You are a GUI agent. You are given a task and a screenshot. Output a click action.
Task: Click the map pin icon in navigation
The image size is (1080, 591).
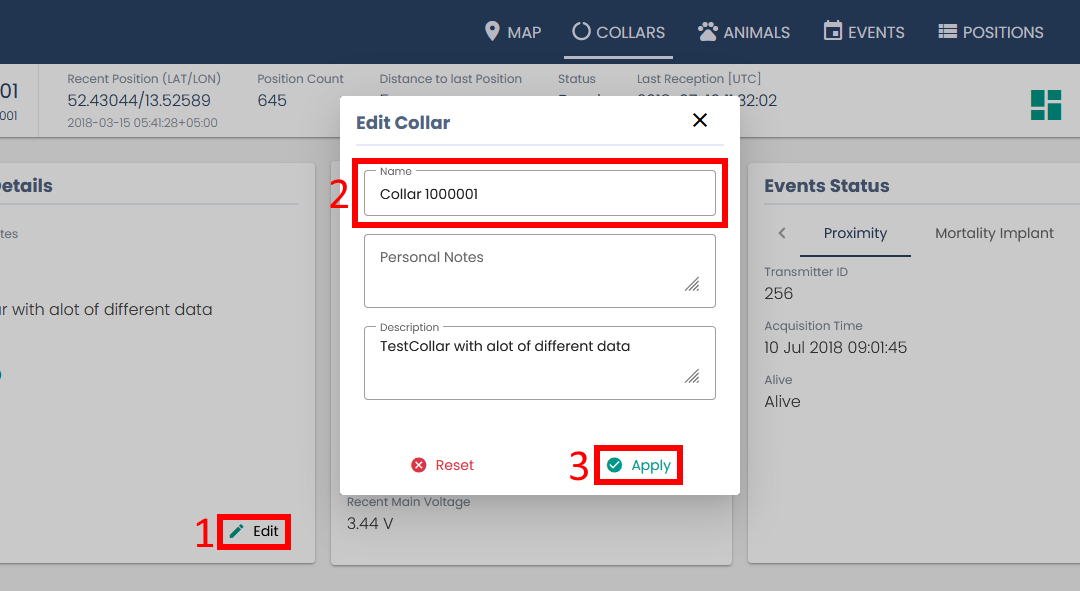coord(492,32)
